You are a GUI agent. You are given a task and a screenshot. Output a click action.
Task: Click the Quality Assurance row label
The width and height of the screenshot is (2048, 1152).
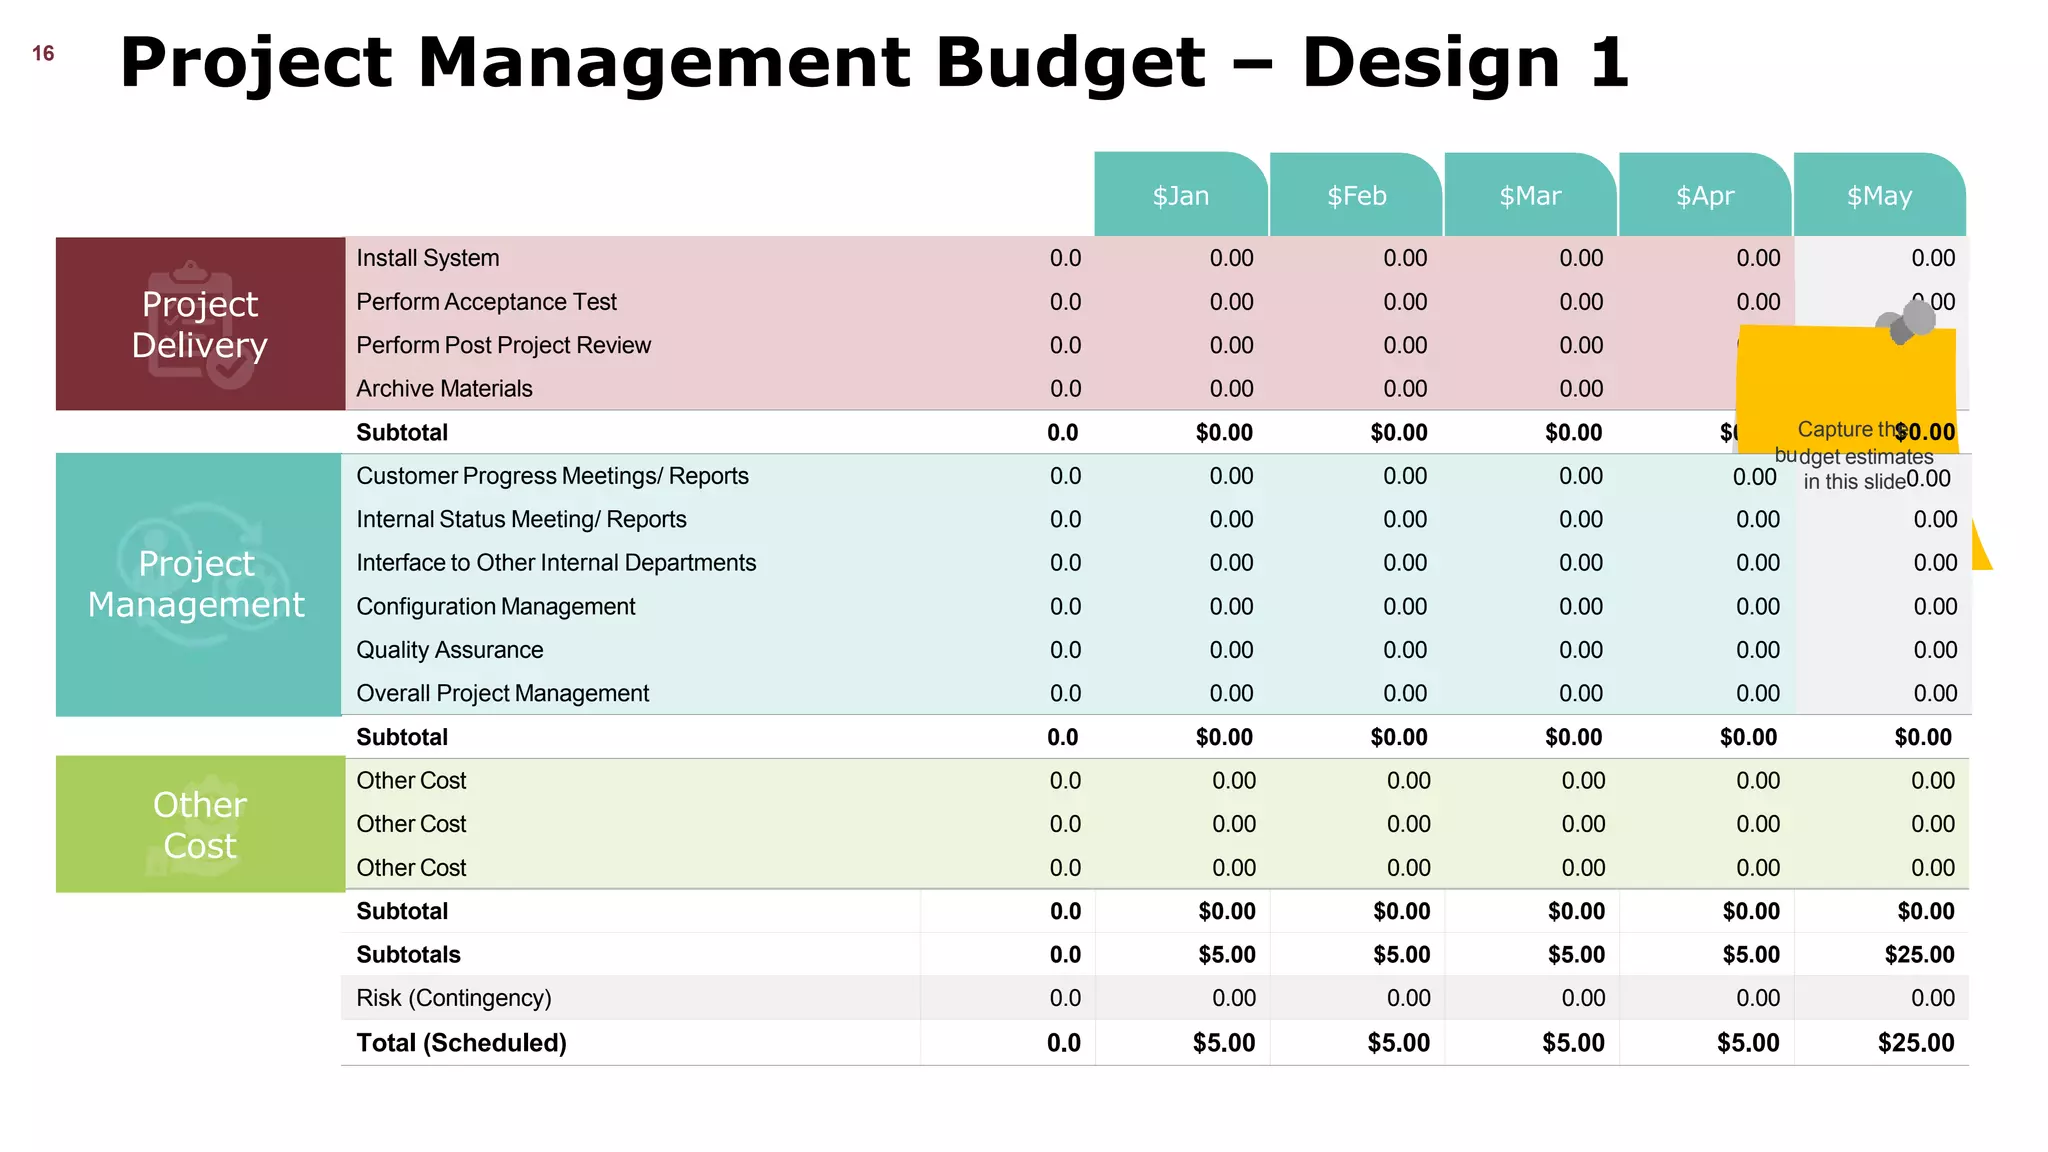[449, 650]
